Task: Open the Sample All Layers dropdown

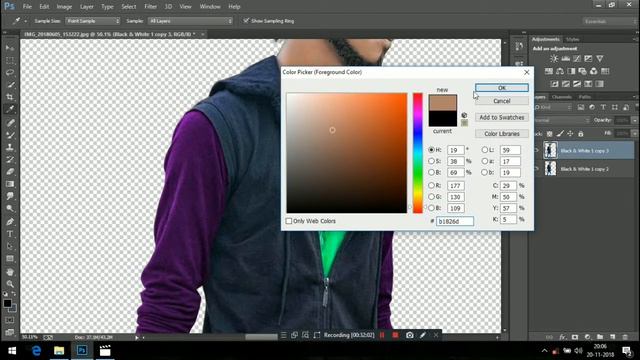Action: (x=191, y=20)
